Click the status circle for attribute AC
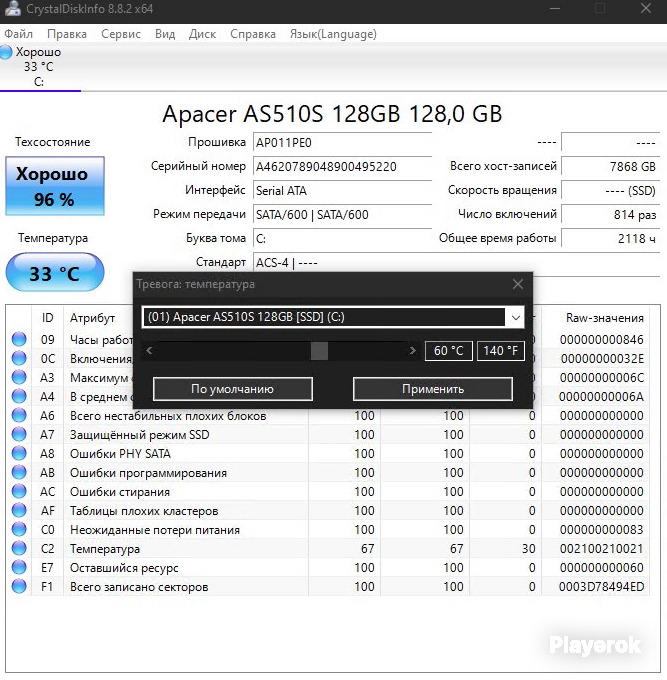This screenshot has width=667, height=680. point(19,491)
